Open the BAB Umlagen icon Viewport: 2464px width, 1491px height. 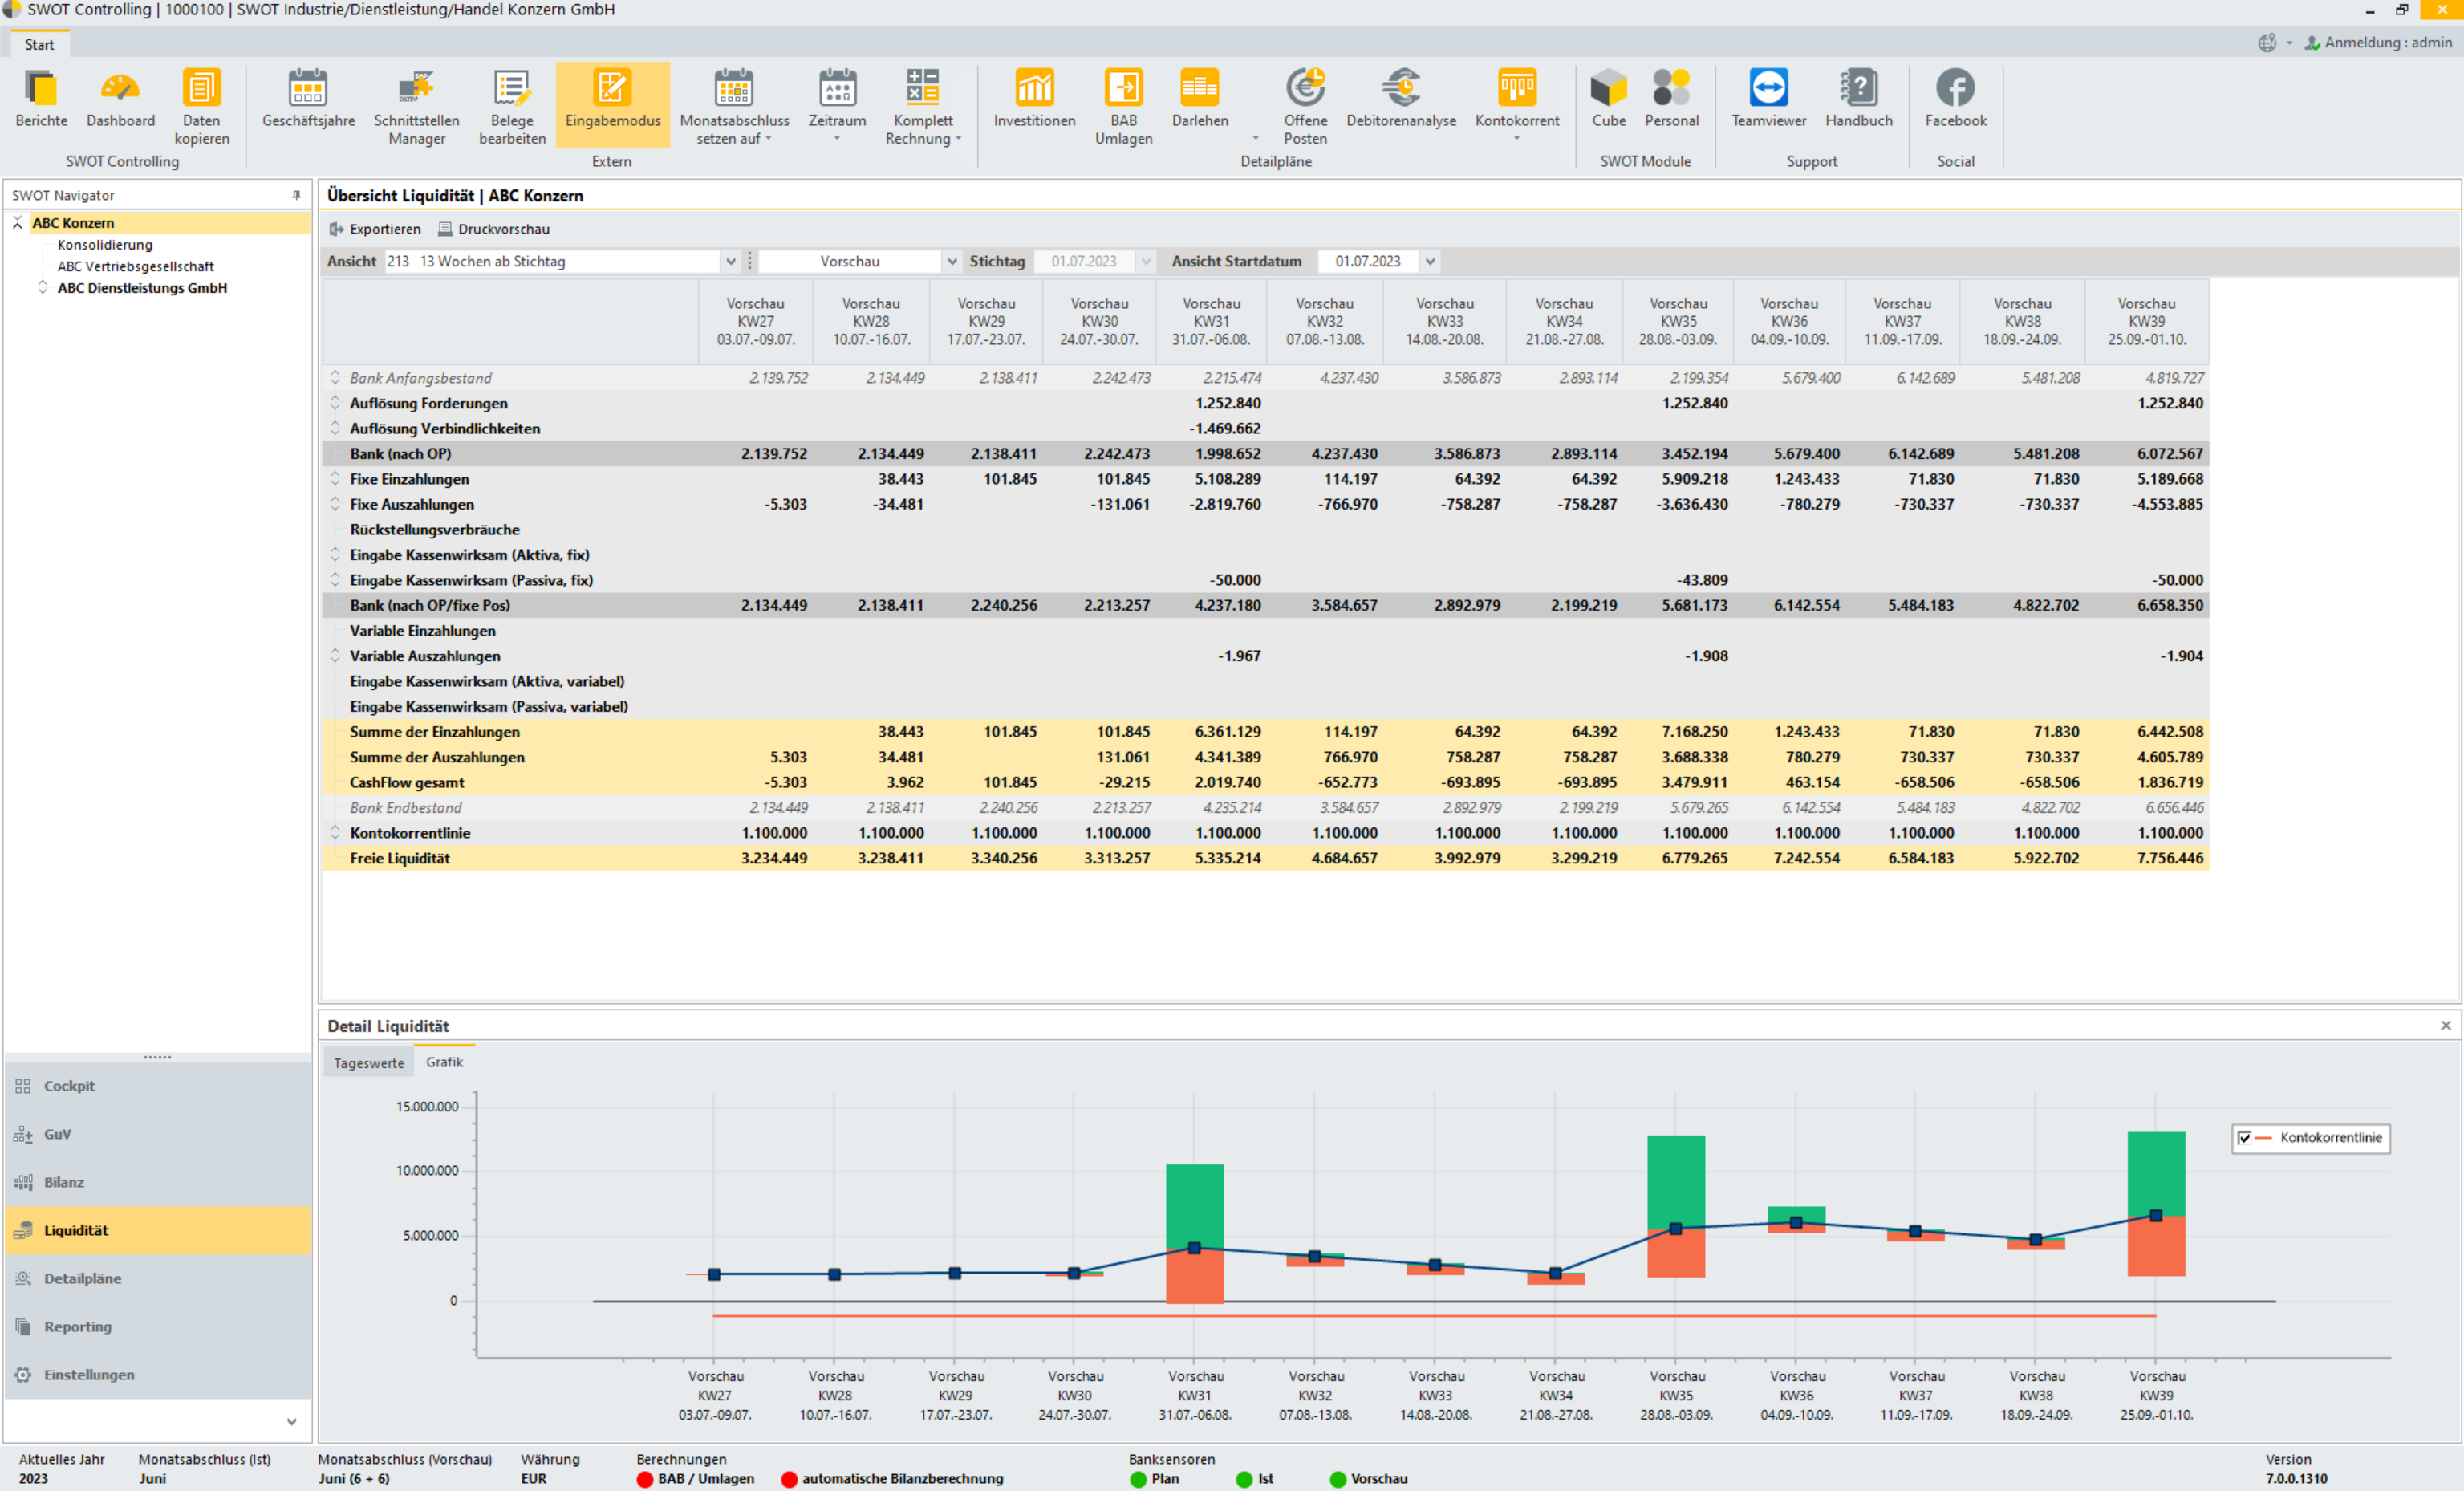(1123, 90)
